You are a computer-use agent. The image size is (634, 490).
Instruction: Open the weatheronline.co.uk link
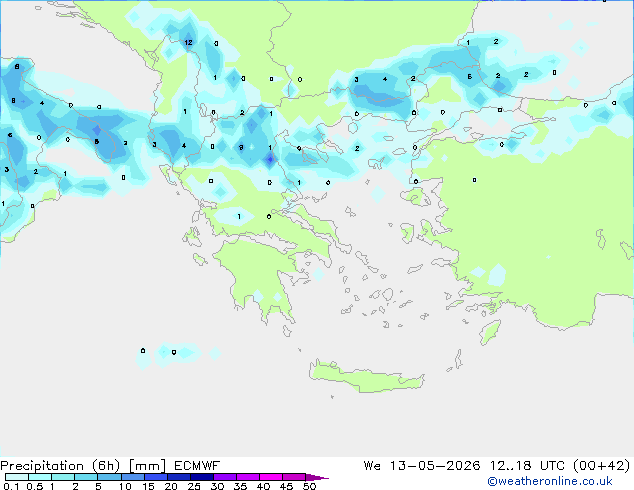550,481
